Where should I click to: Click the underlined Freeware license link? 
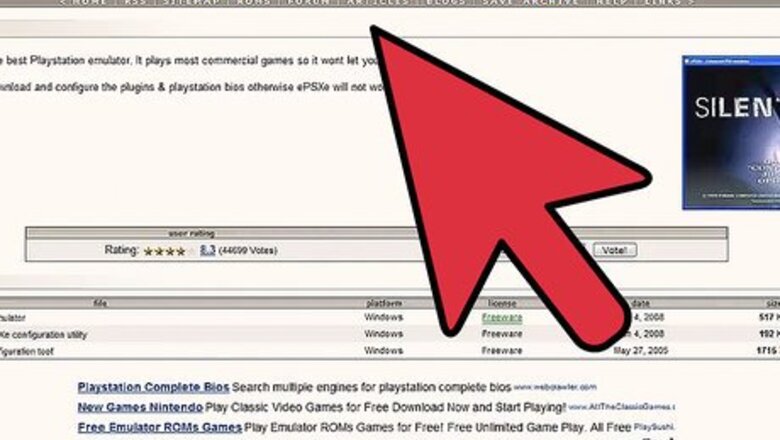coord(501,317)
